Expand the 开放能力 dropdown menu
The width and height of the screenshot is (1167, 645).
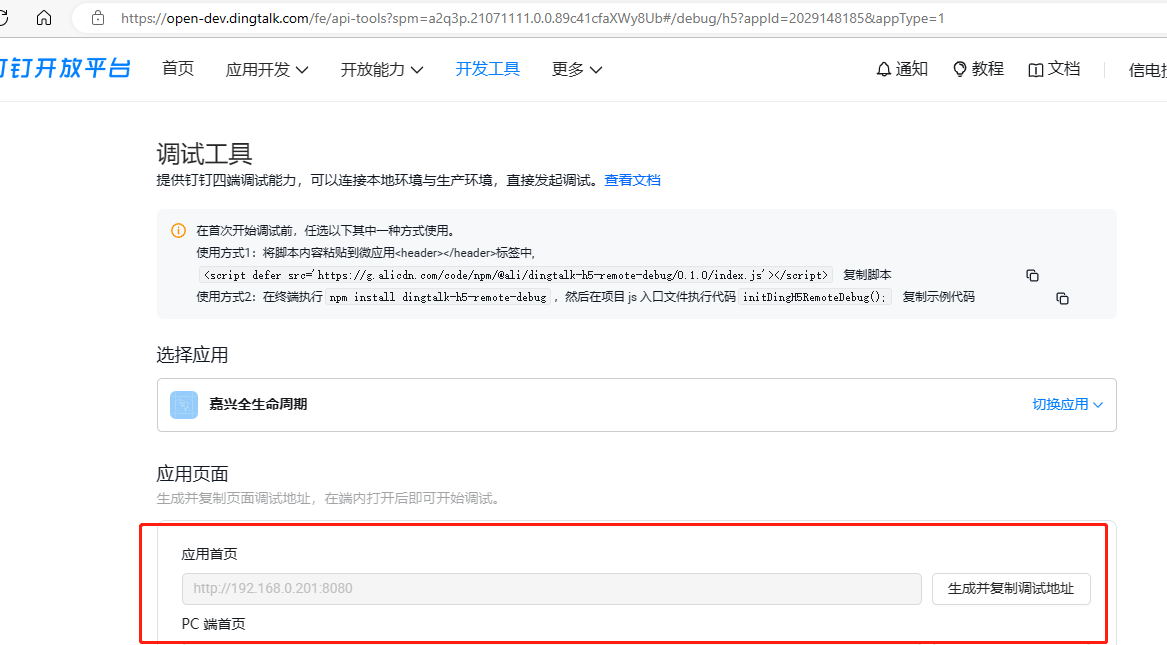(x=382, y=69)
